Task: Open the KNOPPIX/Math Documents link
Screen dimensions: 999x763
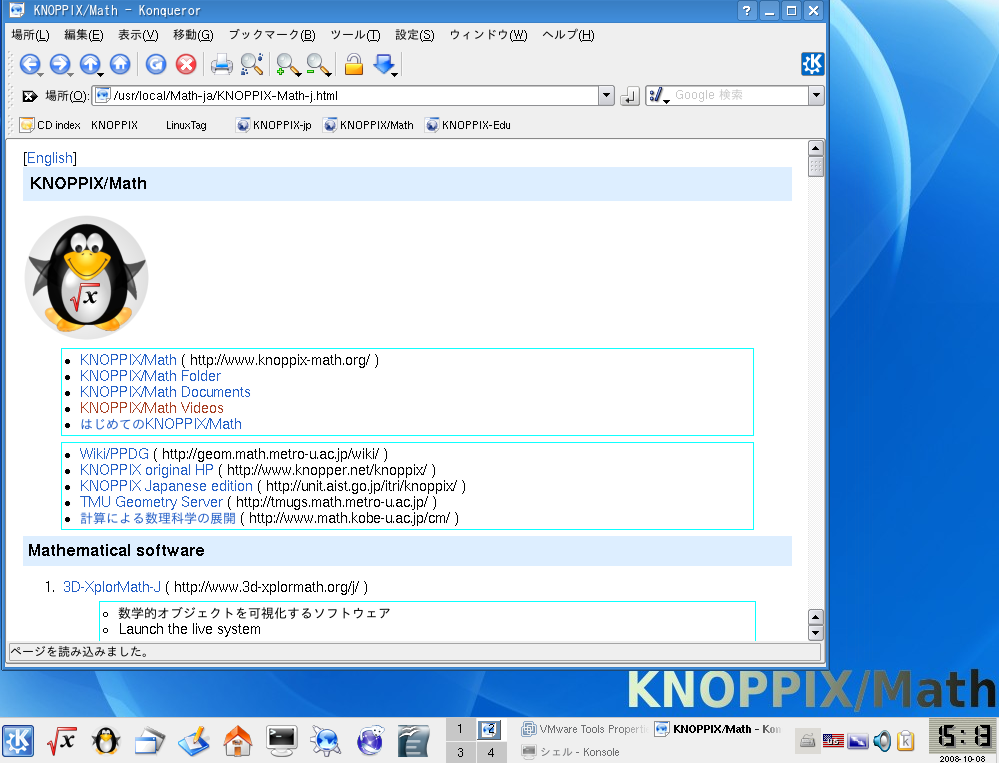Action: click(165, 392)
